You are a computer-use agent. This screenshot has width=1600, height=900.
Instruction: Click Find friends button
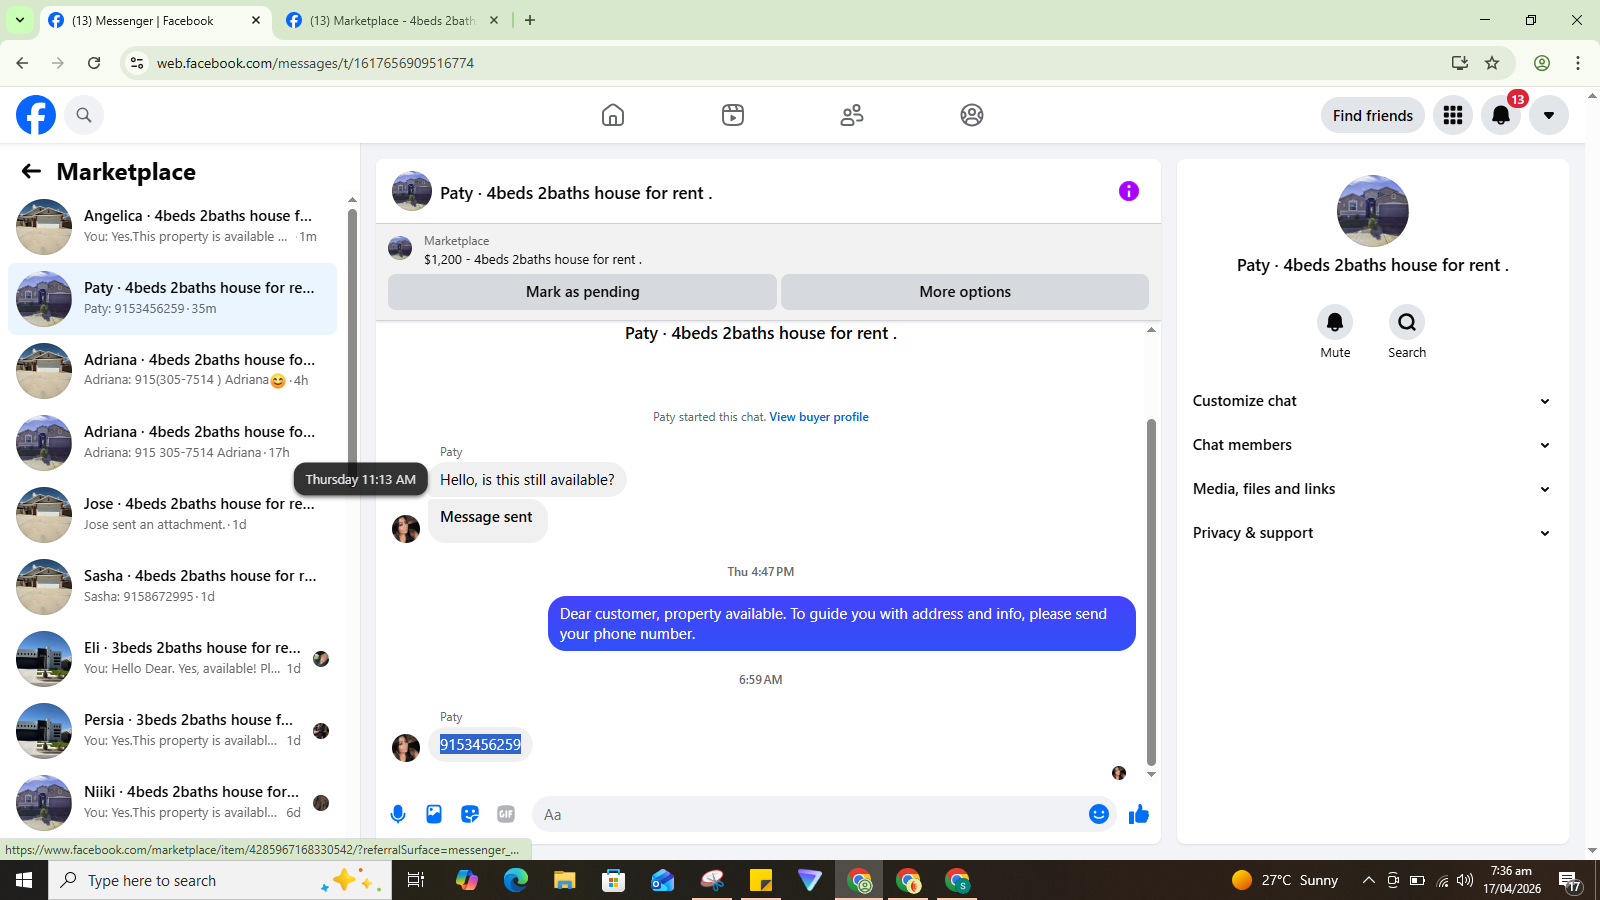1373,115
